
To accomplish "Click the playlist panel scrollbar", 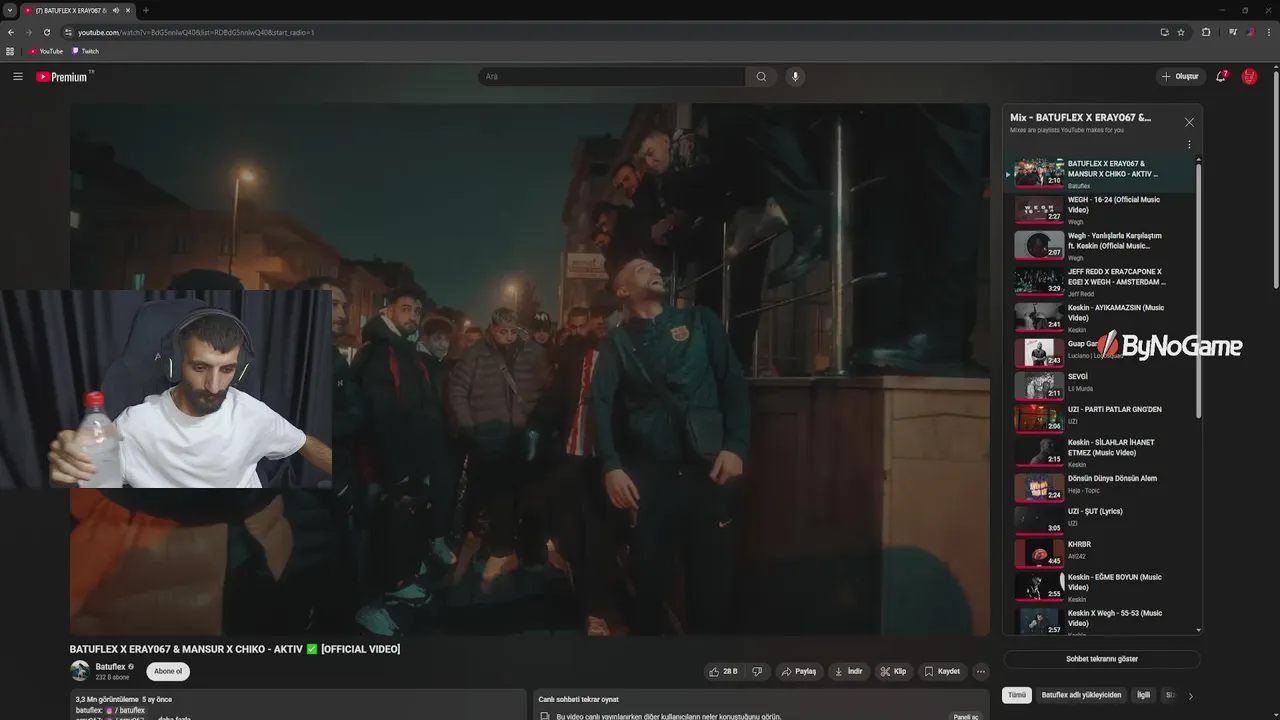I will (1198, 290).
